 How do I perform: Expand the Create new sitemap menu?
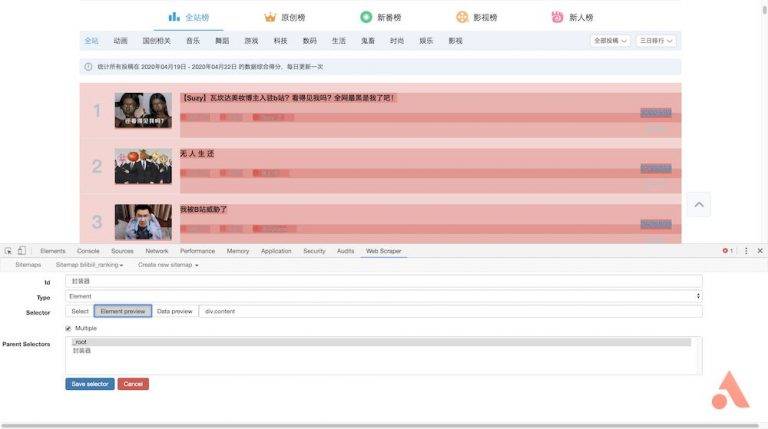pos(168,265)
